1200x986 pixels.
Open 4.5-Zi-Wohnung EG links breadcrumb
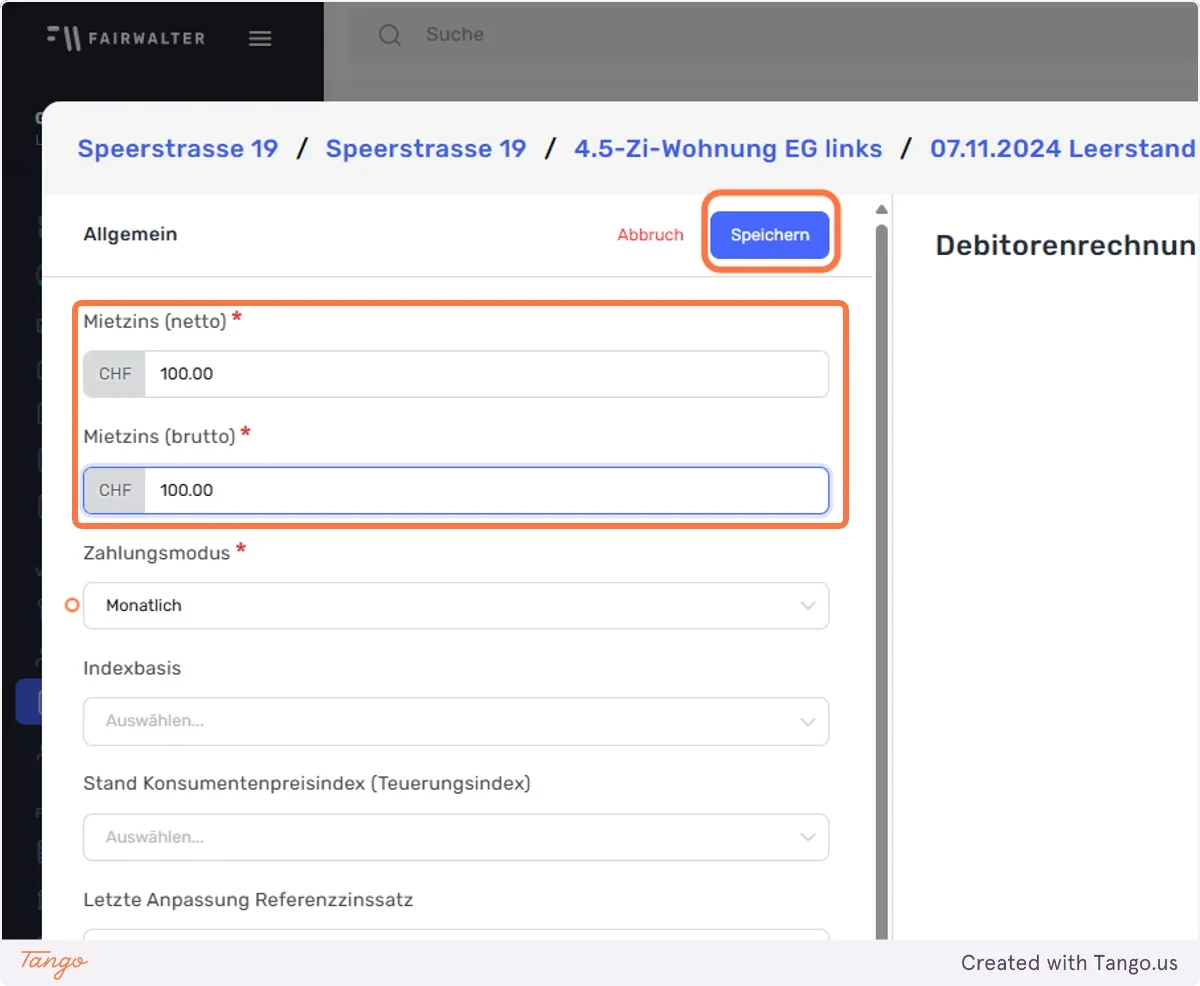pyautogui.click(x=728, y=149)
